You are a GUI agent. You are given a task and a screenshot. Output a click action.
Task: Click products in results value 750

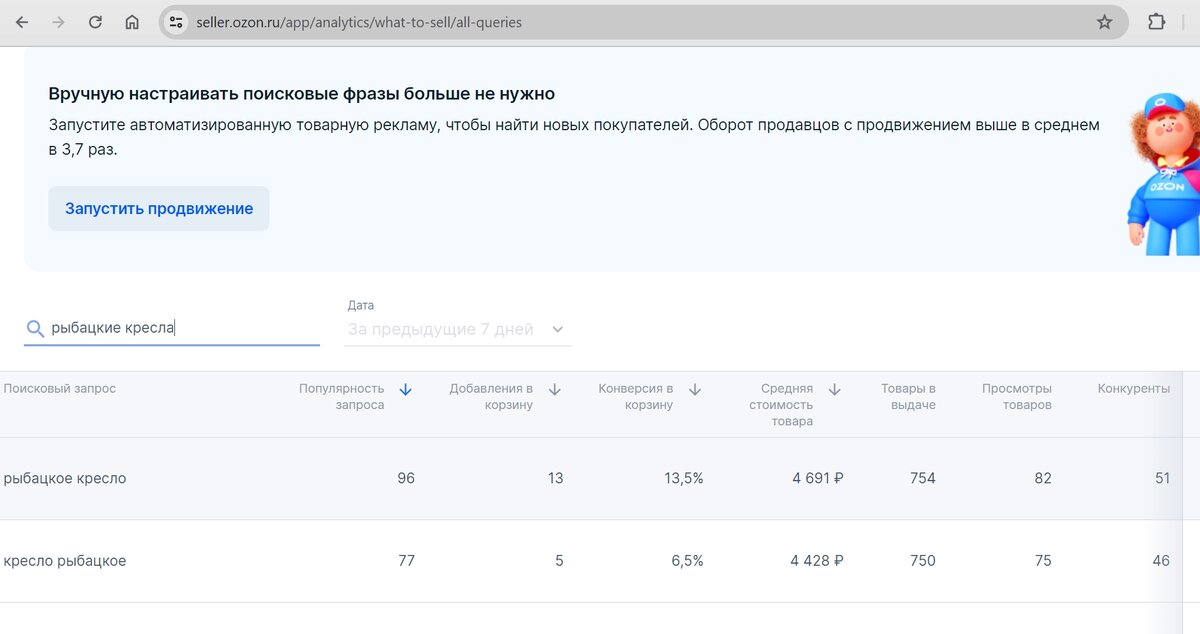pyautogui.click(x=923, y=561)
